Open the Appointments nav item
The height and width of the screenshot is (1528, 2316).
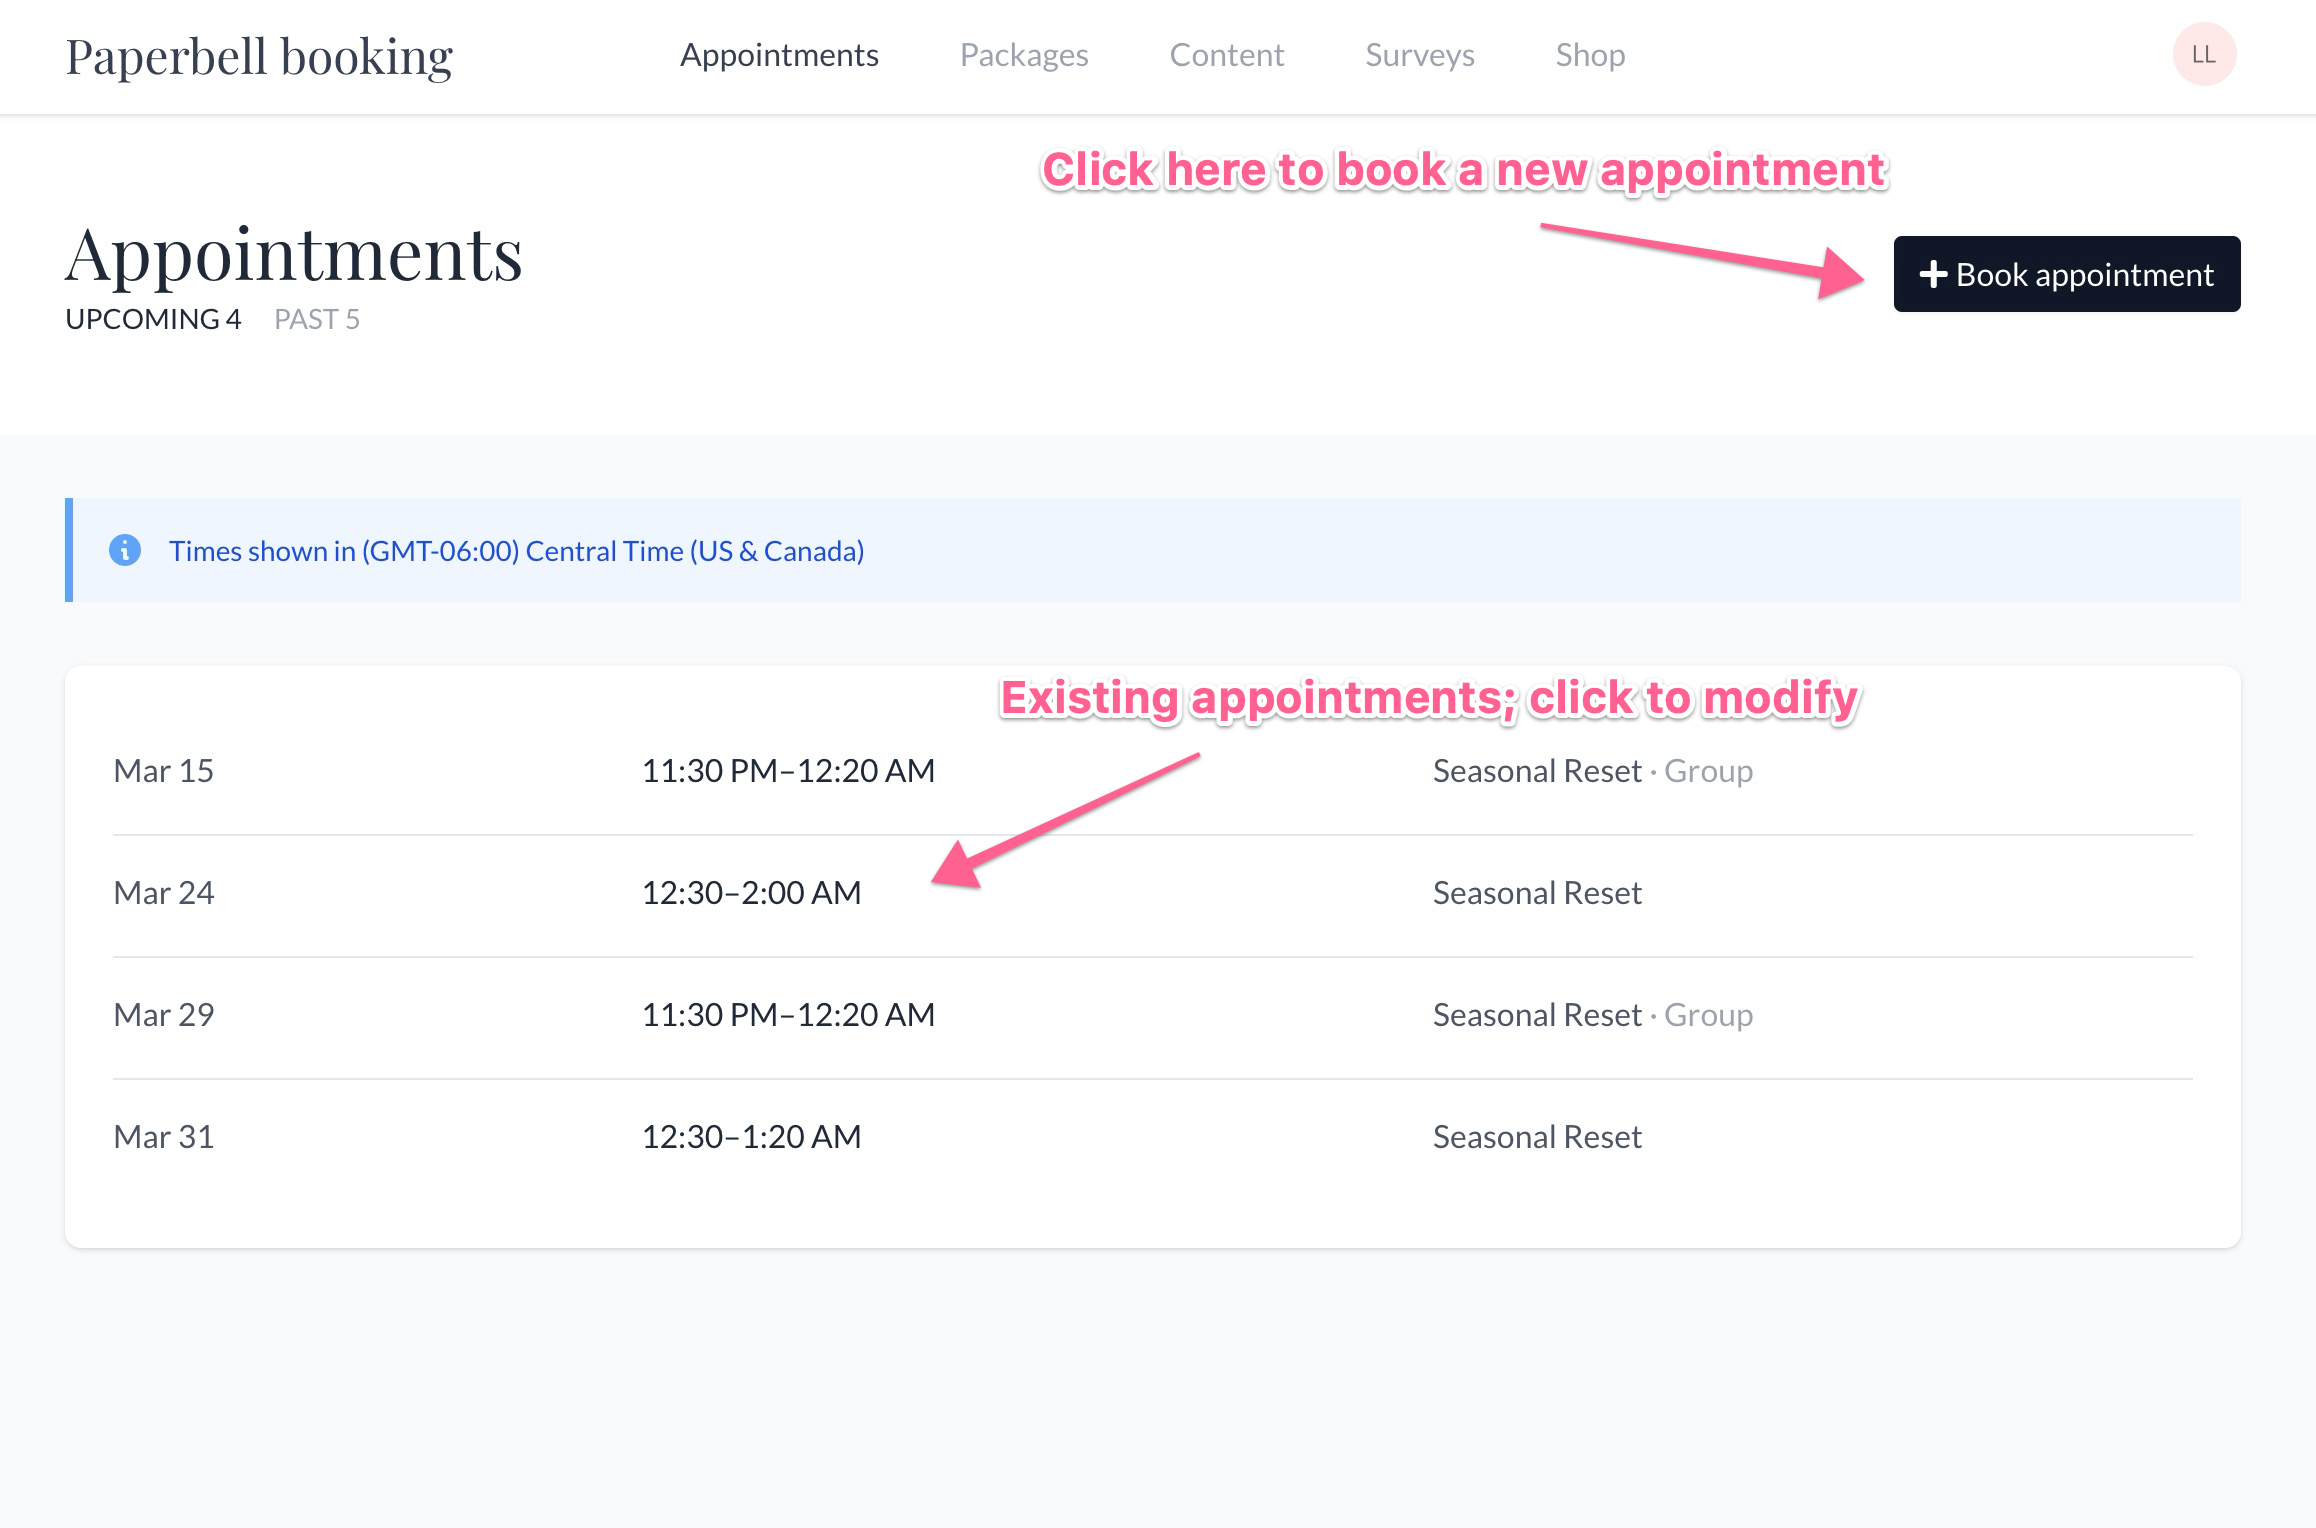click(x=779, y=55)
